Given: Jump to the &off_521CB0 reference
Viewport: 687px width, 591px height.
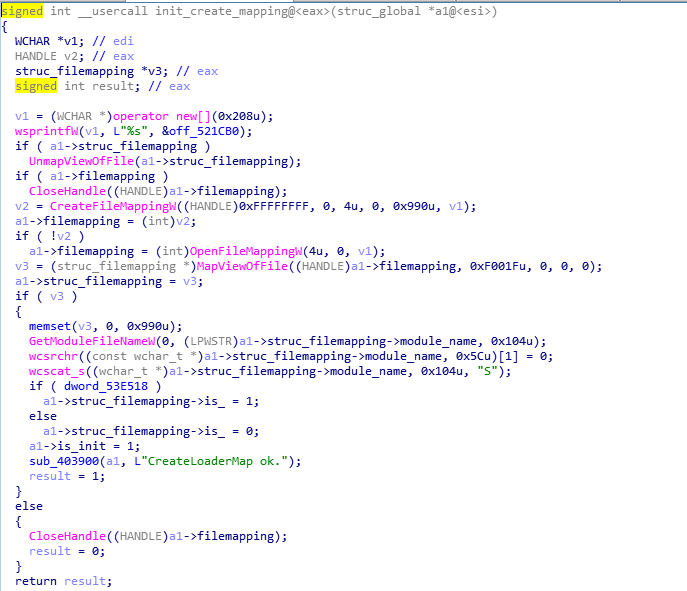Looking at the screenshot, I should [200, 131].
